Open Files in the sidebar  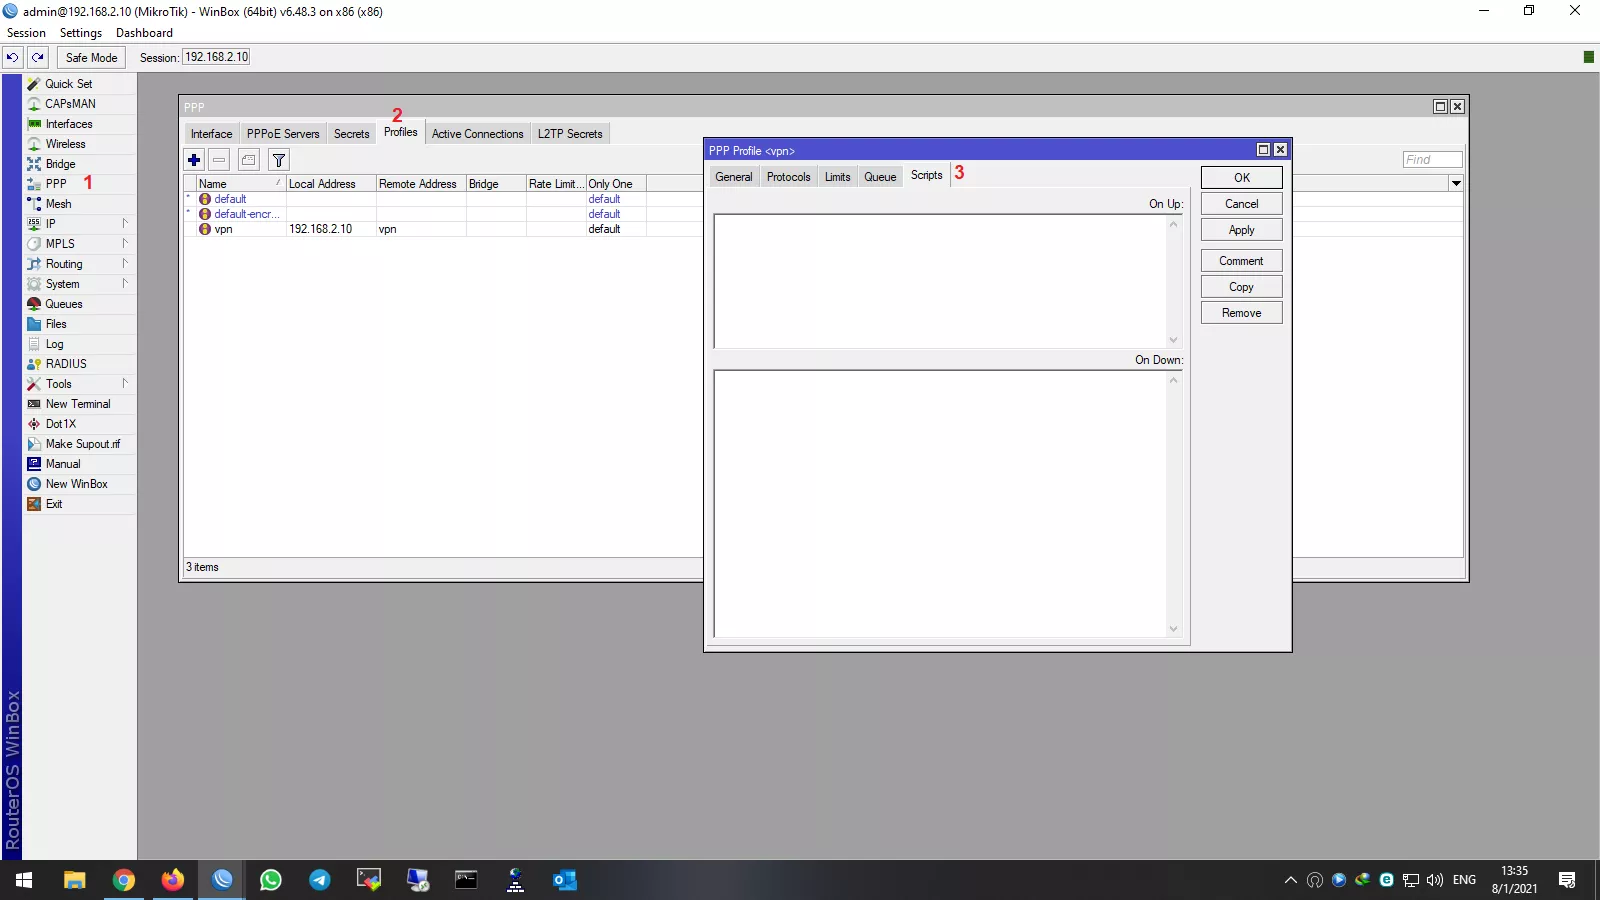tap(56, 324)
